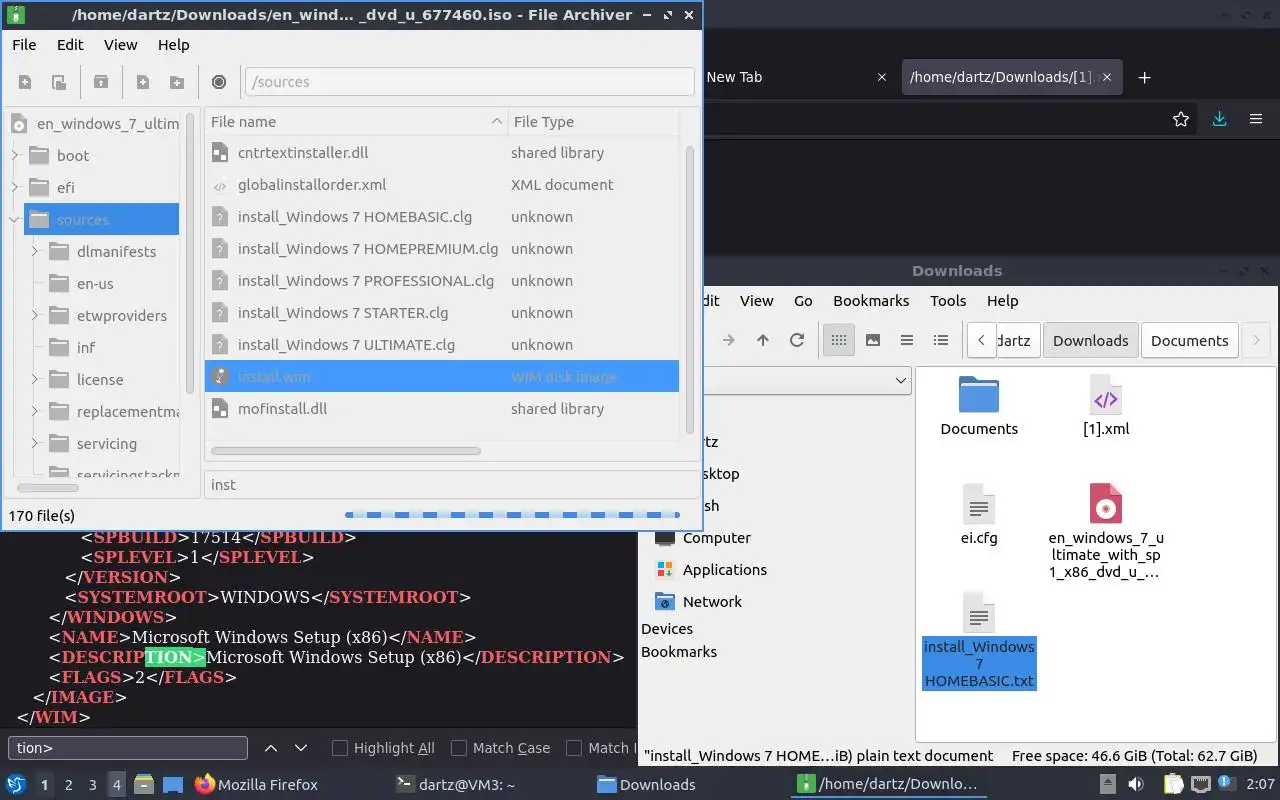The image size is (1280, 800).
Task: Collapse the sources folder in archive tree
Action: 15,219
